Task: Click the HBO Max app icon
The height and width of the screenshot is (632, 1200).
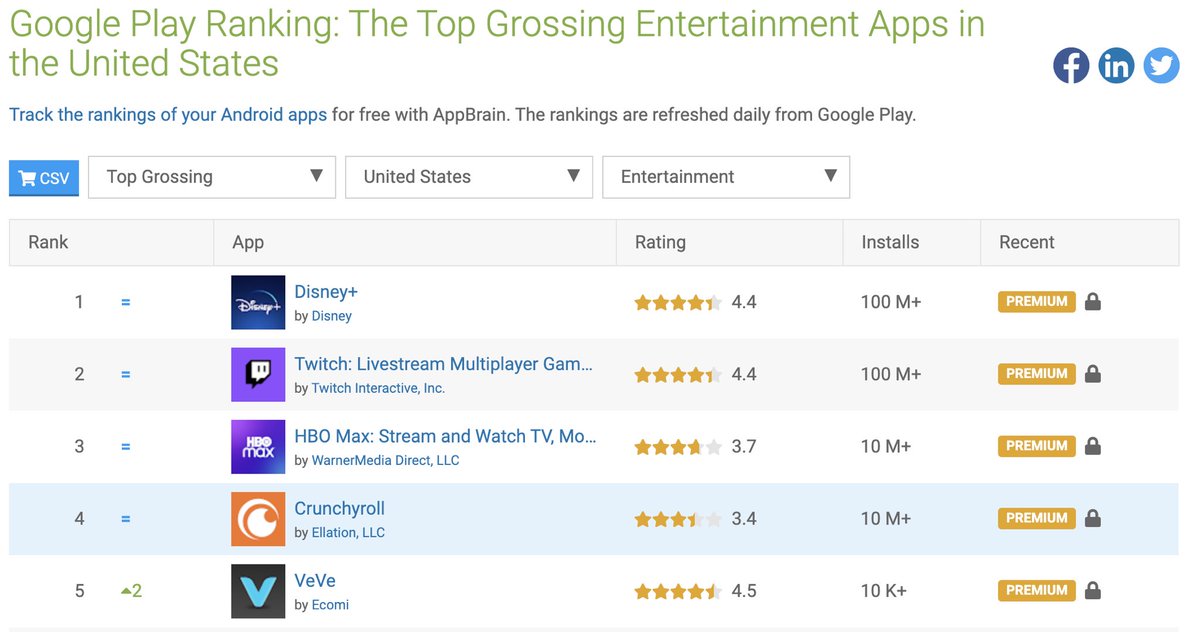Action: (x=258, y=446)
